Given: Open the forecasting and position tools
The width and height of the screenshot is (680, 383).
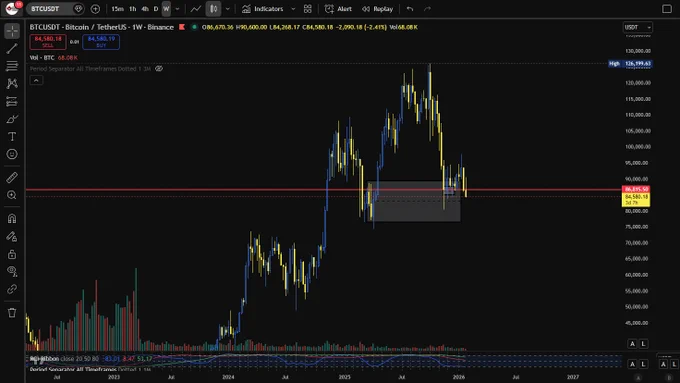Looking at the screenshot, I should [12, 101].
